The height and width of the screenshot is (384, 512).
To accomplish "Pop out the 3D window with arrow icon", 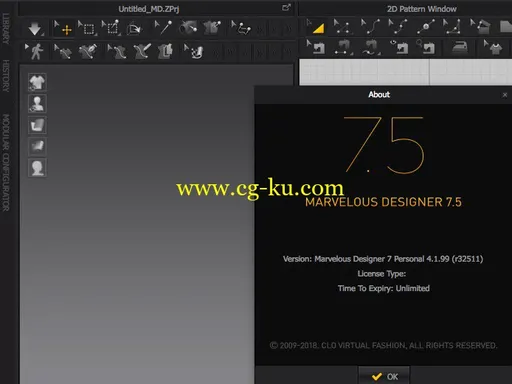I will coord(286,7).
